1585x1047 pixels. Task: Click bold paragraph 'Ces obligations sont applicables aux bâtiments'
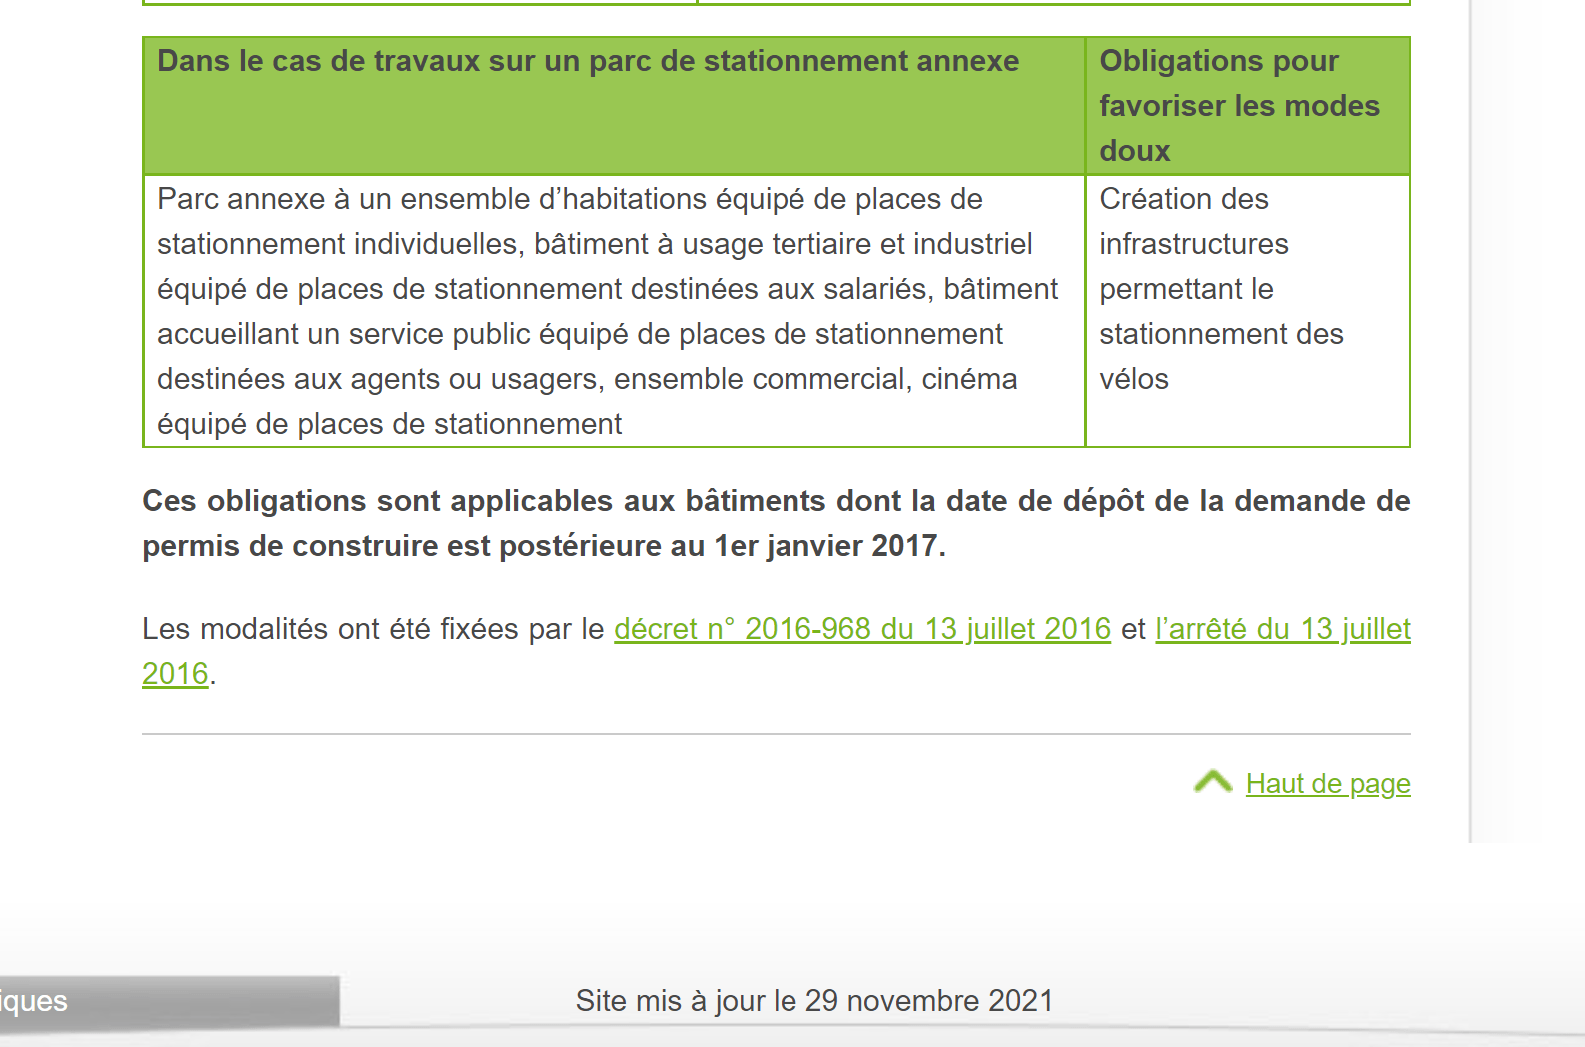click(x=776, y=523)
